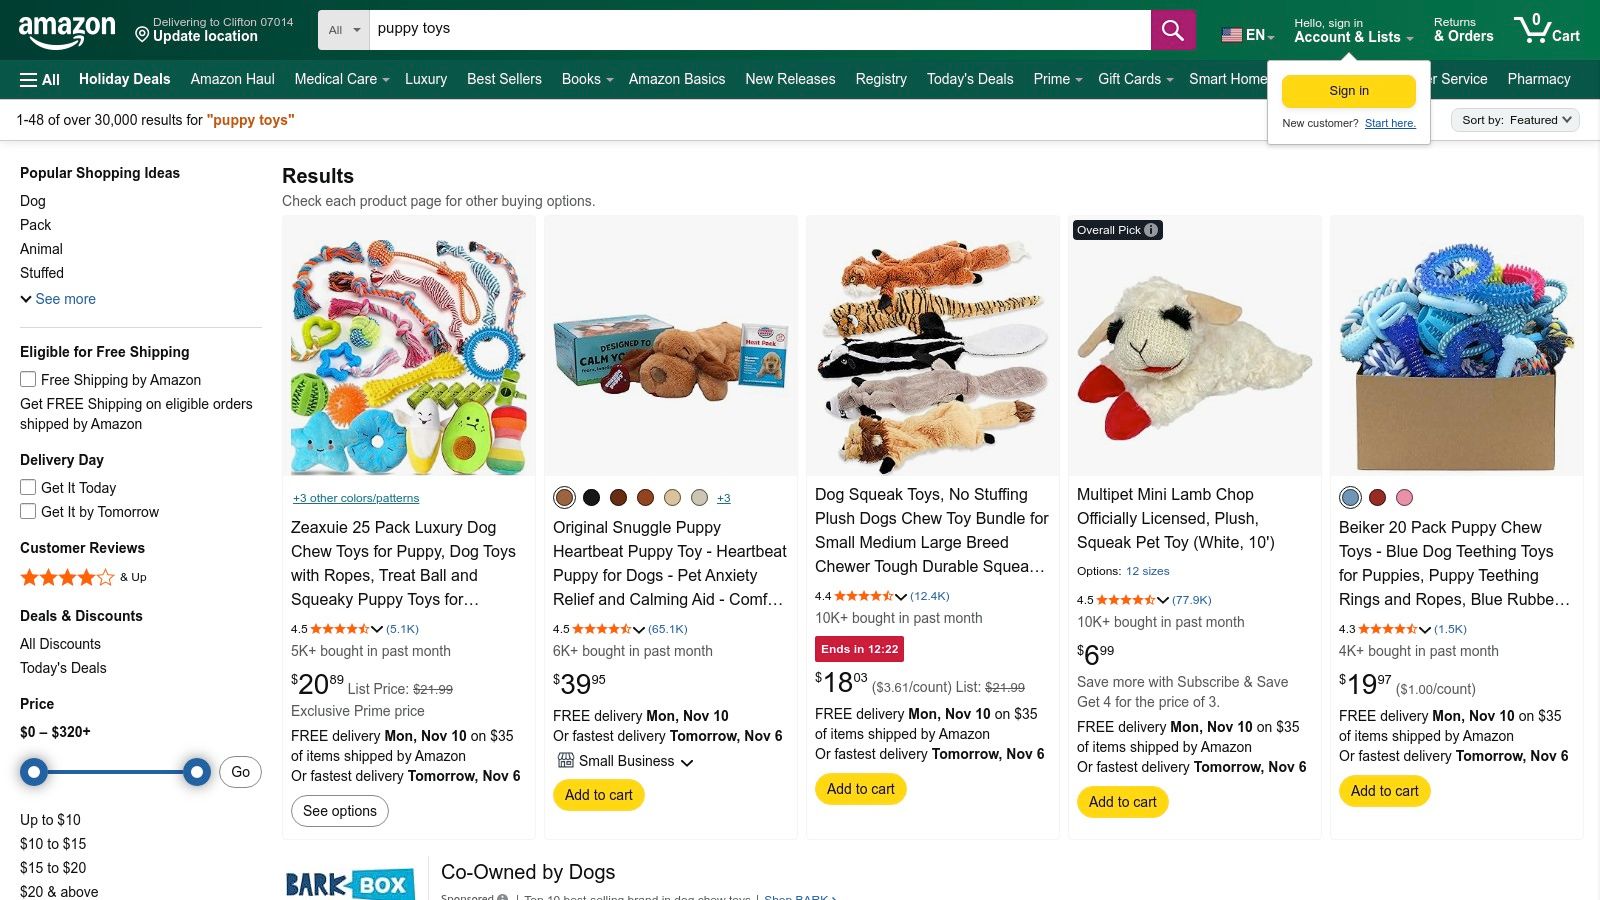Click the magnifying glass search button
The image size is (1600, 900).
[x=1173, y=30]
